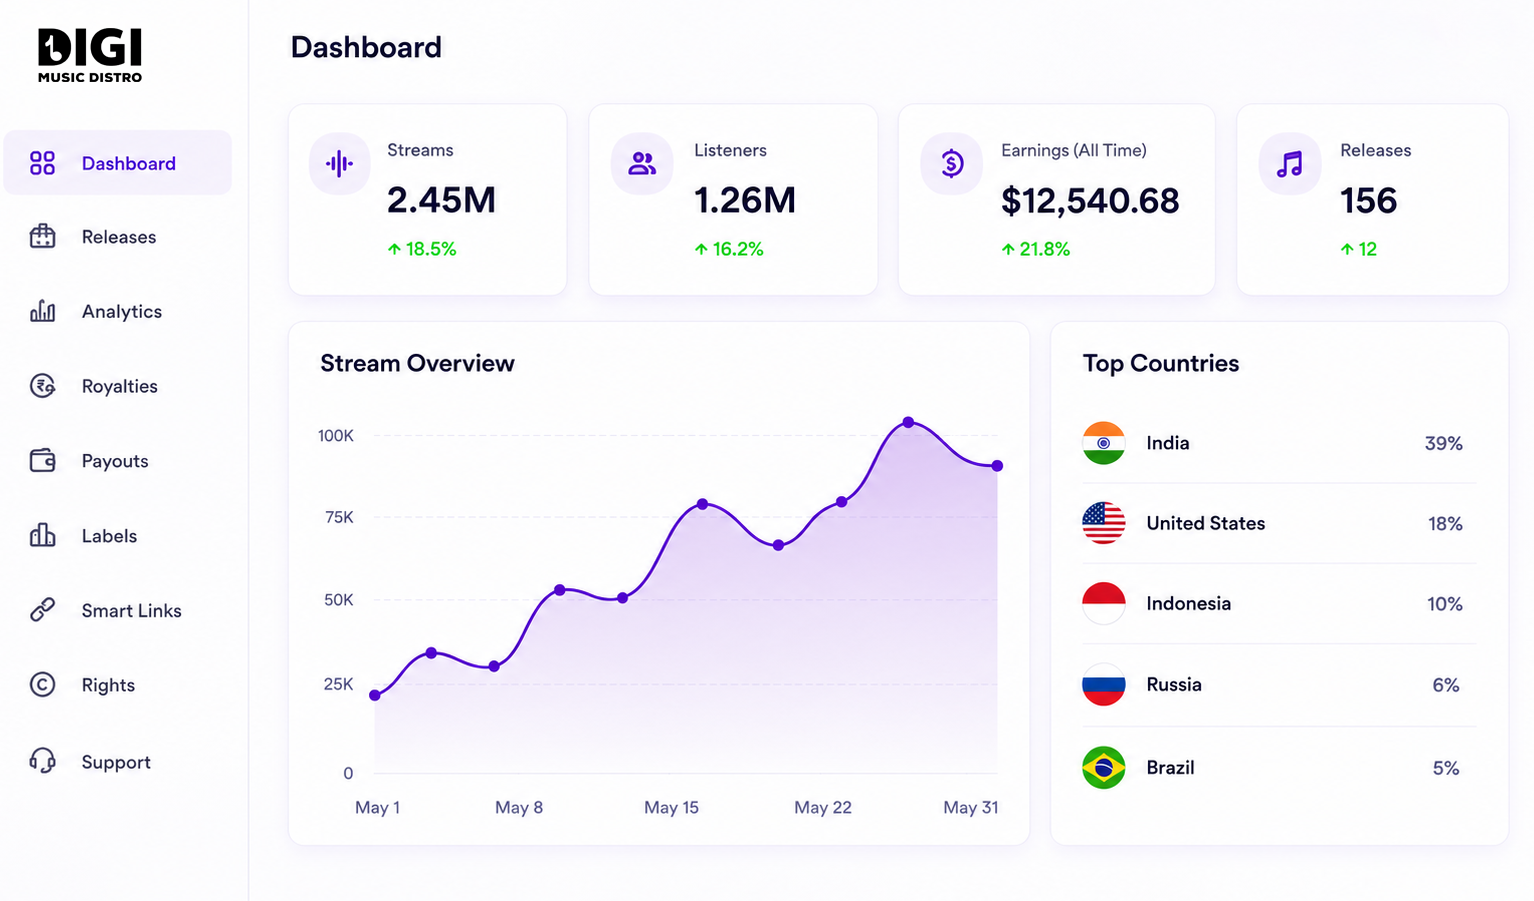Open the Analytics section
The image size is (1534, 901).
pos(118,311)
